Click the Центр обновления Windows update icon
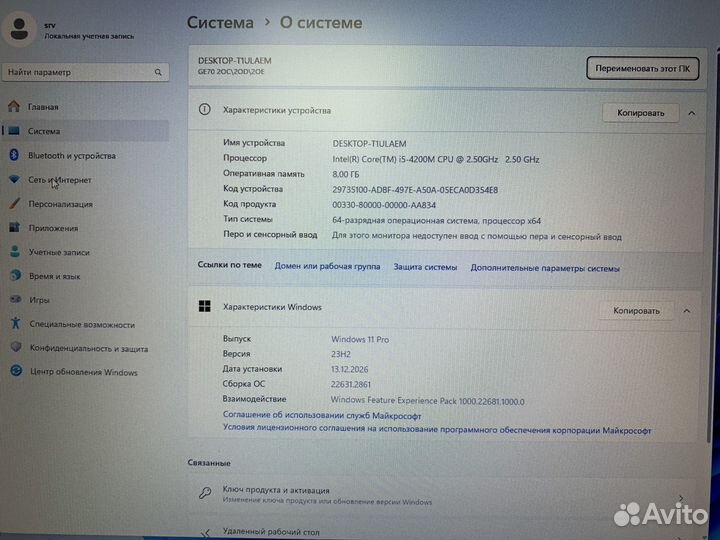The image size is (720, 540). 17,371
